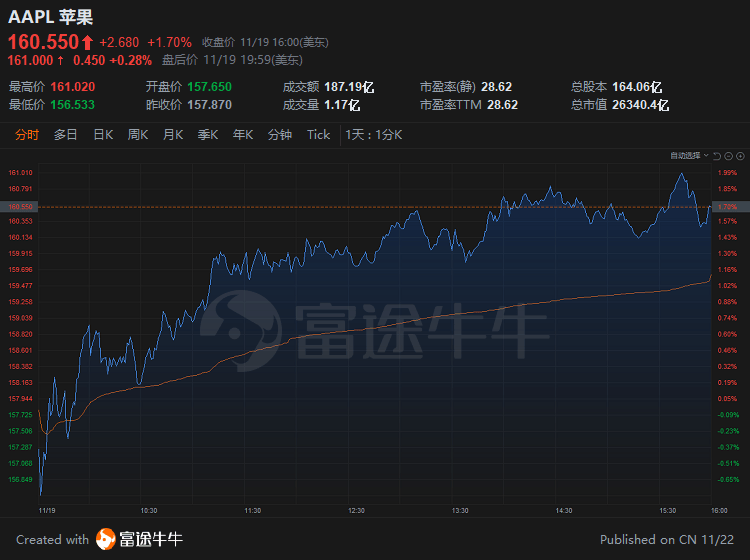
Task: Switch to the 多日 tab
Action: click(66, 135)
